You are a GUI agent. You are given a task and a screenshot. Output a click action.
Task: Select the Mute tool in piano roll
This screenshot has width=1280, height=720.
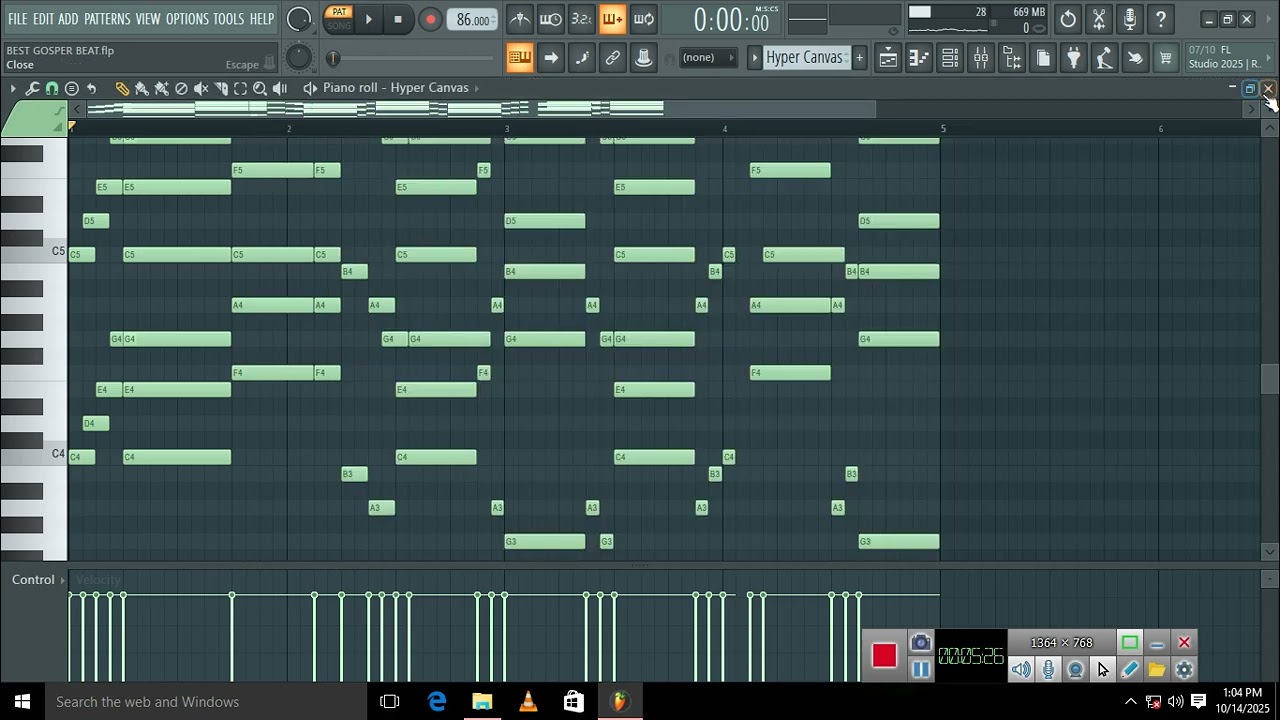click(x=201, y=88)
